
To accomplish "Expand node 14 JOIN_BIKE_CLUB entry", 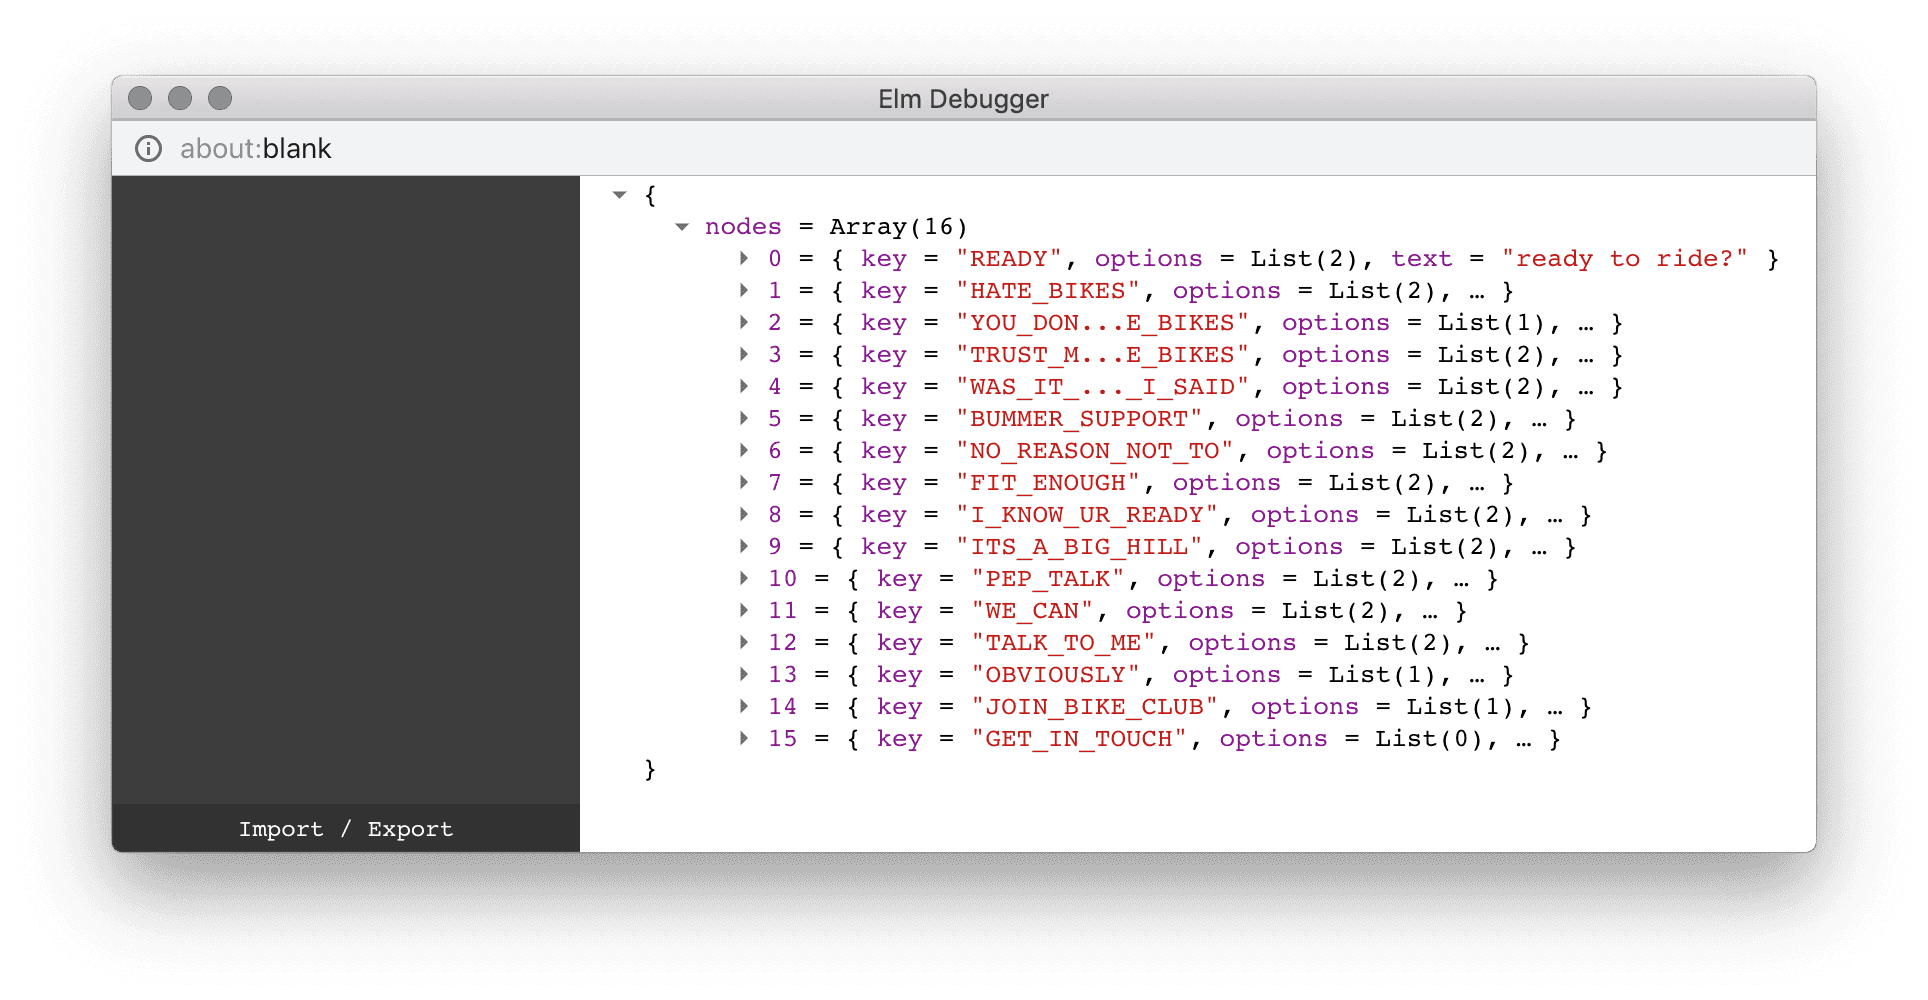I will (x=744, y=707).
